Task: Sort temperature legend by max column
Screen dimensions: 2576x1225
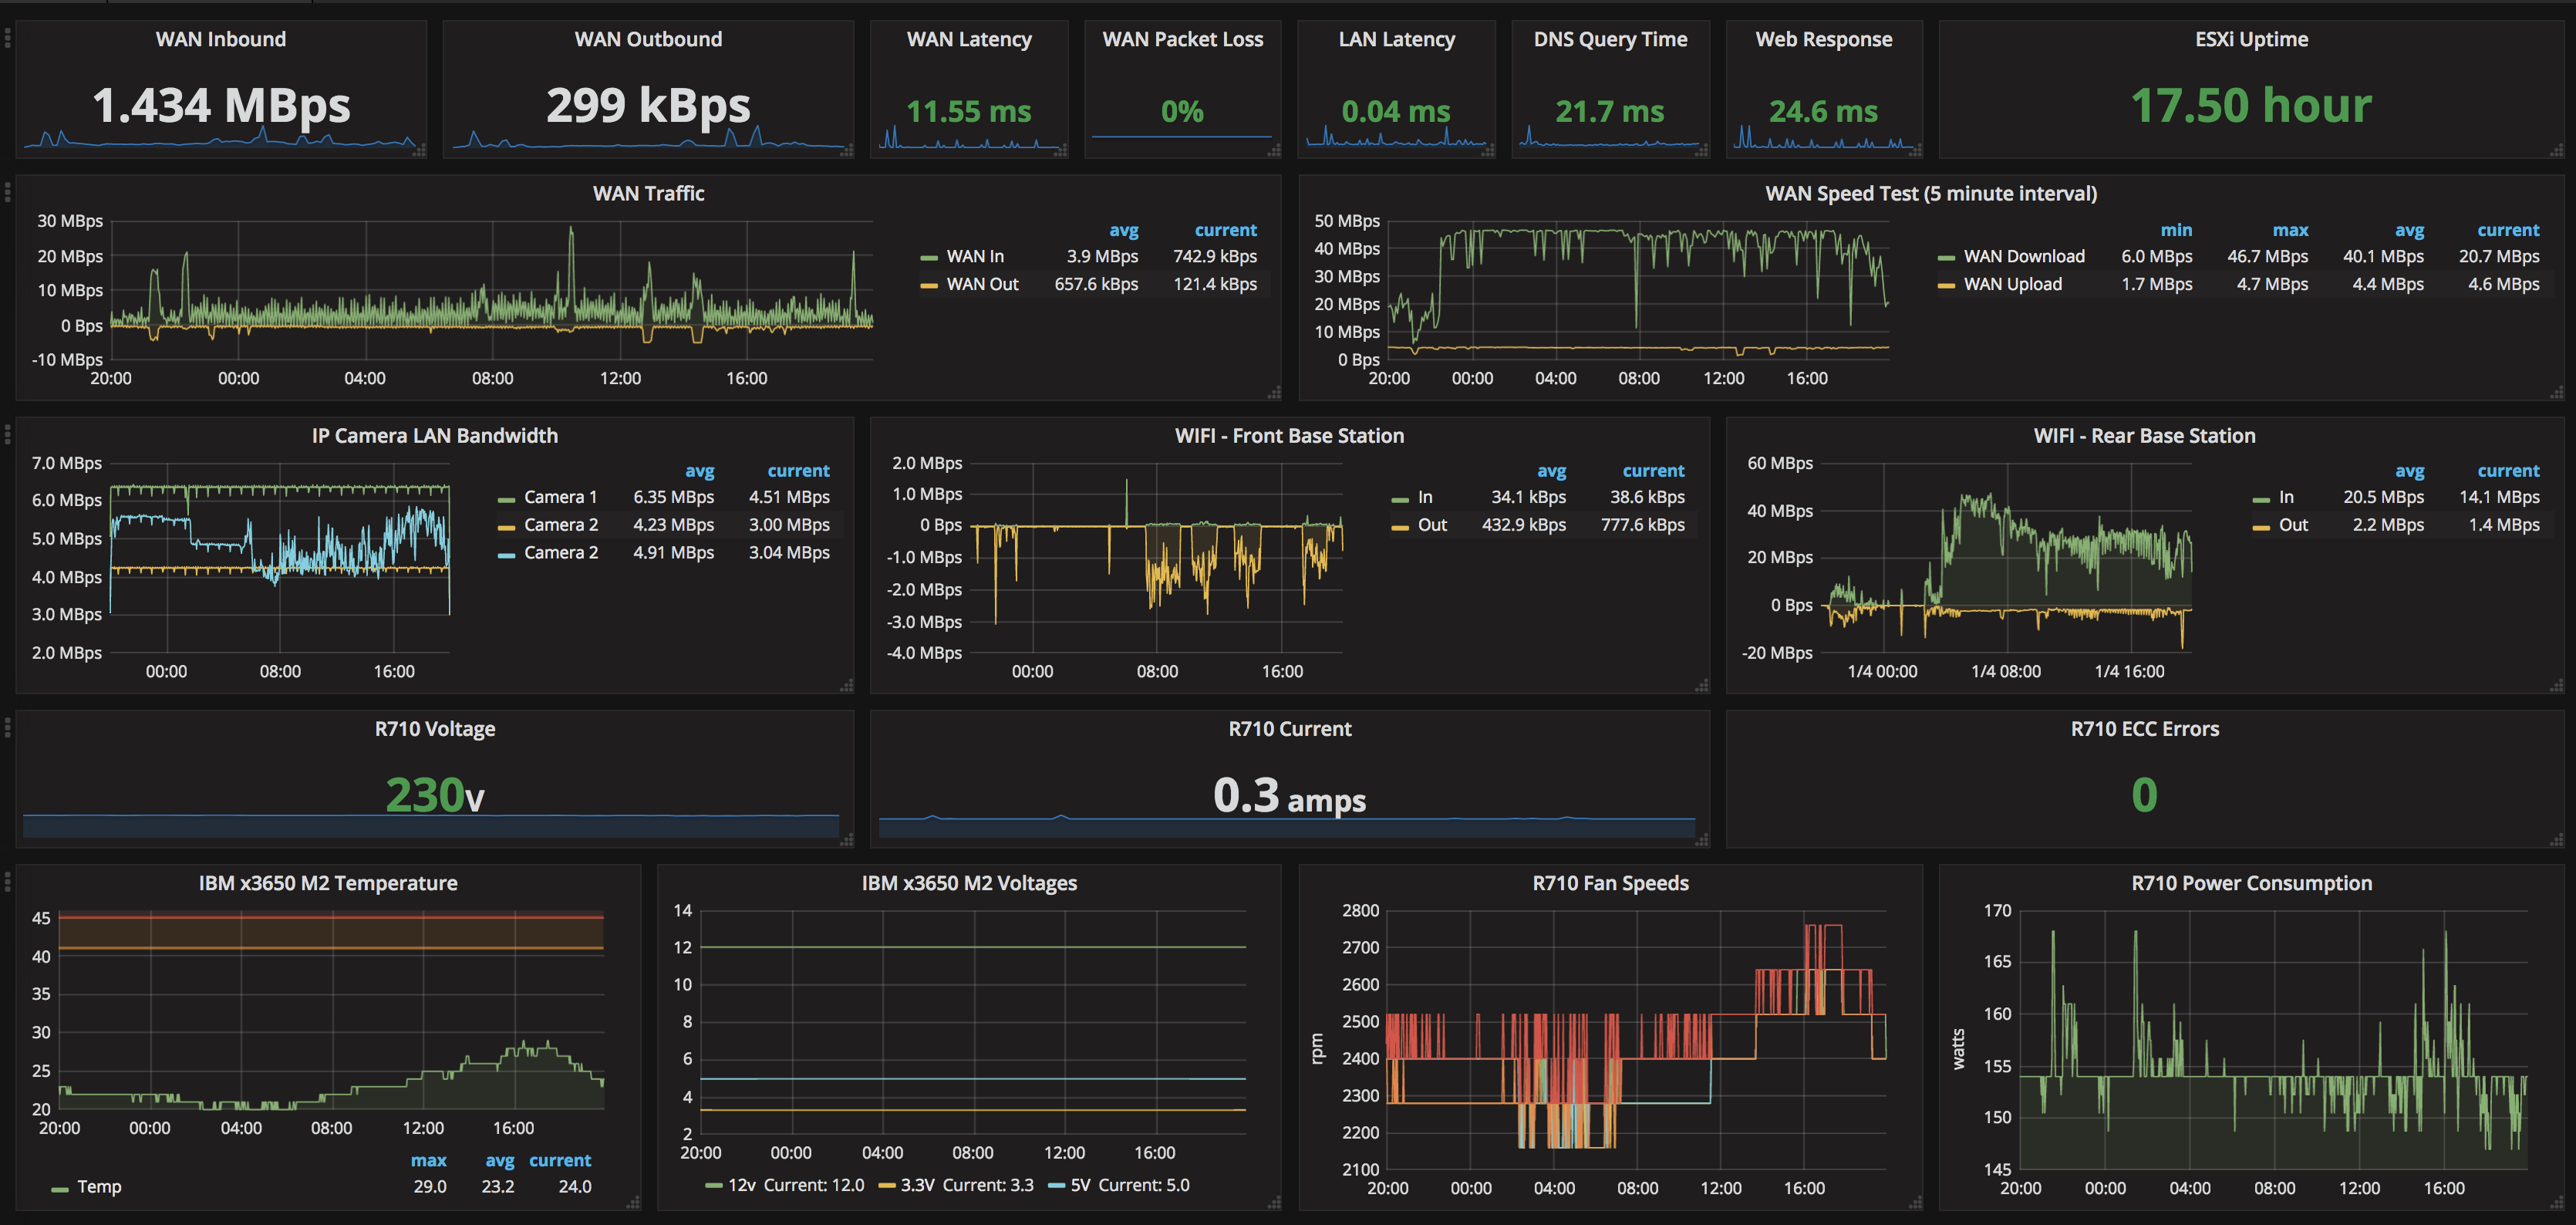Action: [x=428, y=1160]
